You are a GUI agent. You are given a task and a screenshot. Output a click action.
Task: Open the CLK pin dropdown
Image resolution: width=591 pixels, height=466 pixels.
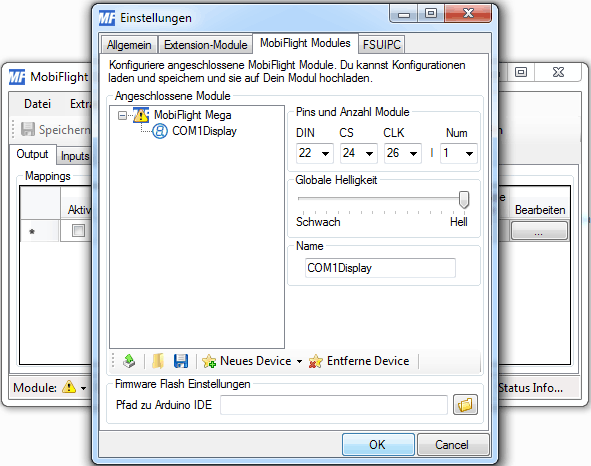click(413, 153)
